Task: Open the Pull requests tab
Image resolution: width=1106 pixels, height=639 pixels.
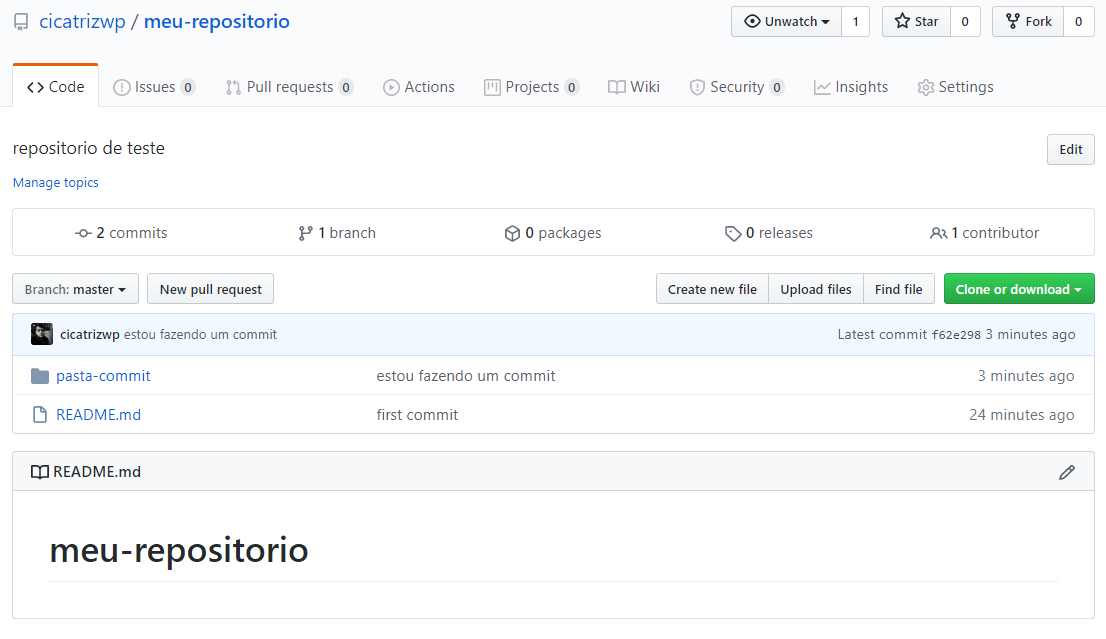Action: [x=289, y=87]
